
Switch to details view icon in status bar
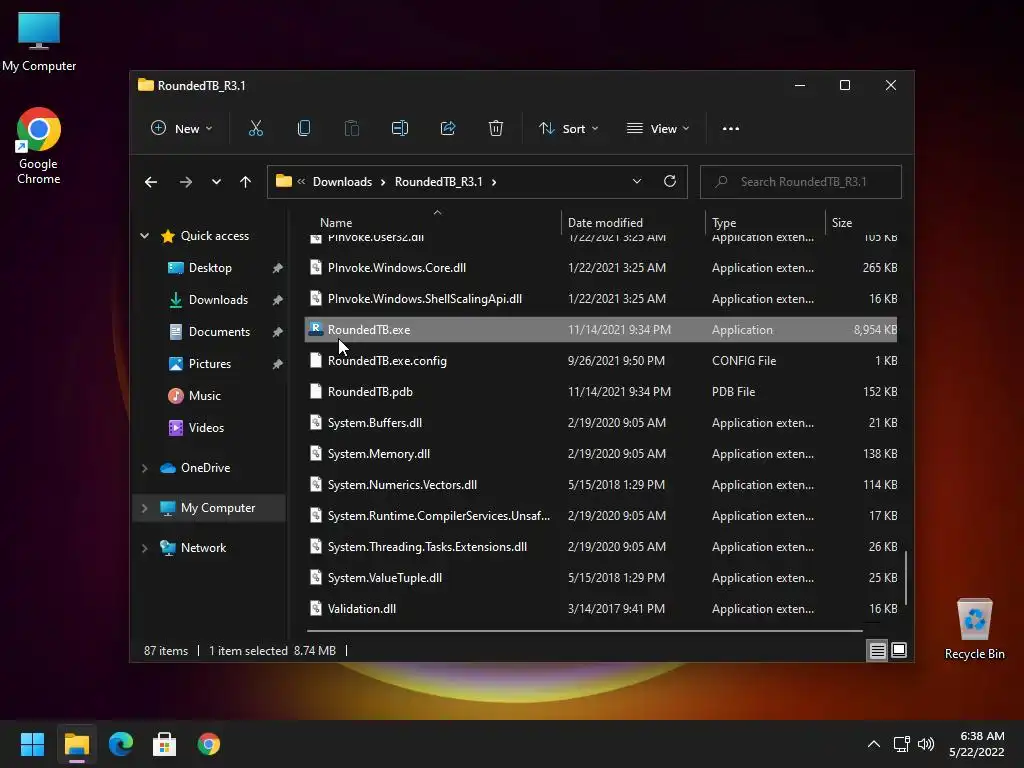coord(877,650)
